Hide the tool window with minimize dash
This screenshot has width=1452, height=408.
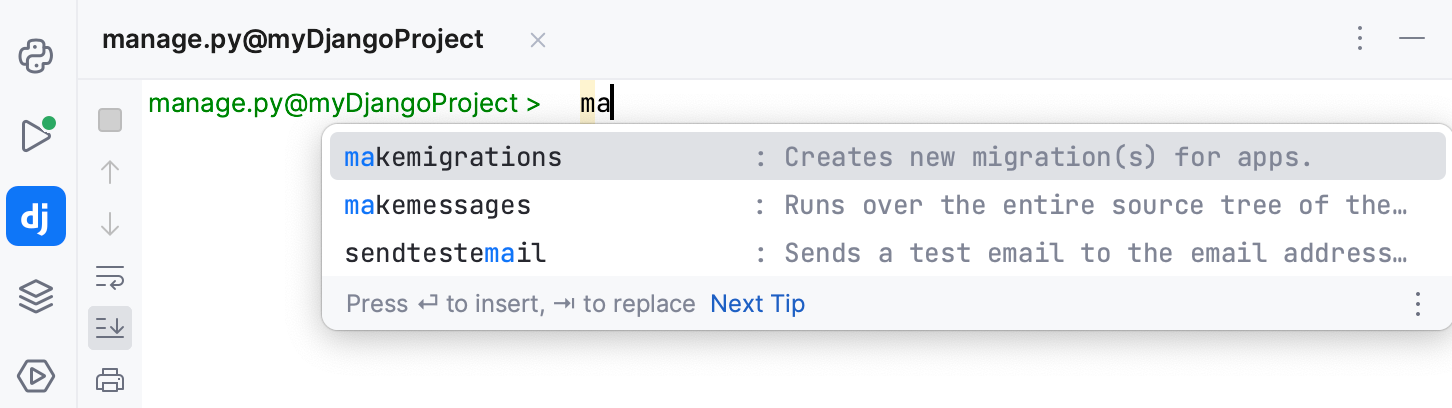[x=1412, y=39]
